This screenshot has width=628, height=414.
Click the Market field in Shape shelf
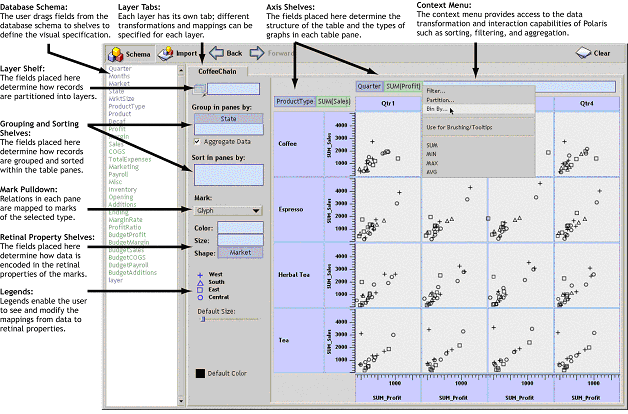[240, 253]
